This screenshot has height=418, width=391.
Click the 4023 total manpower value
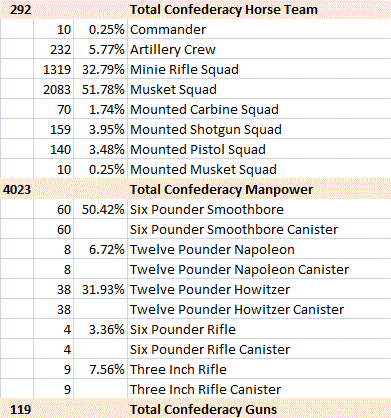tap(17, 189)
